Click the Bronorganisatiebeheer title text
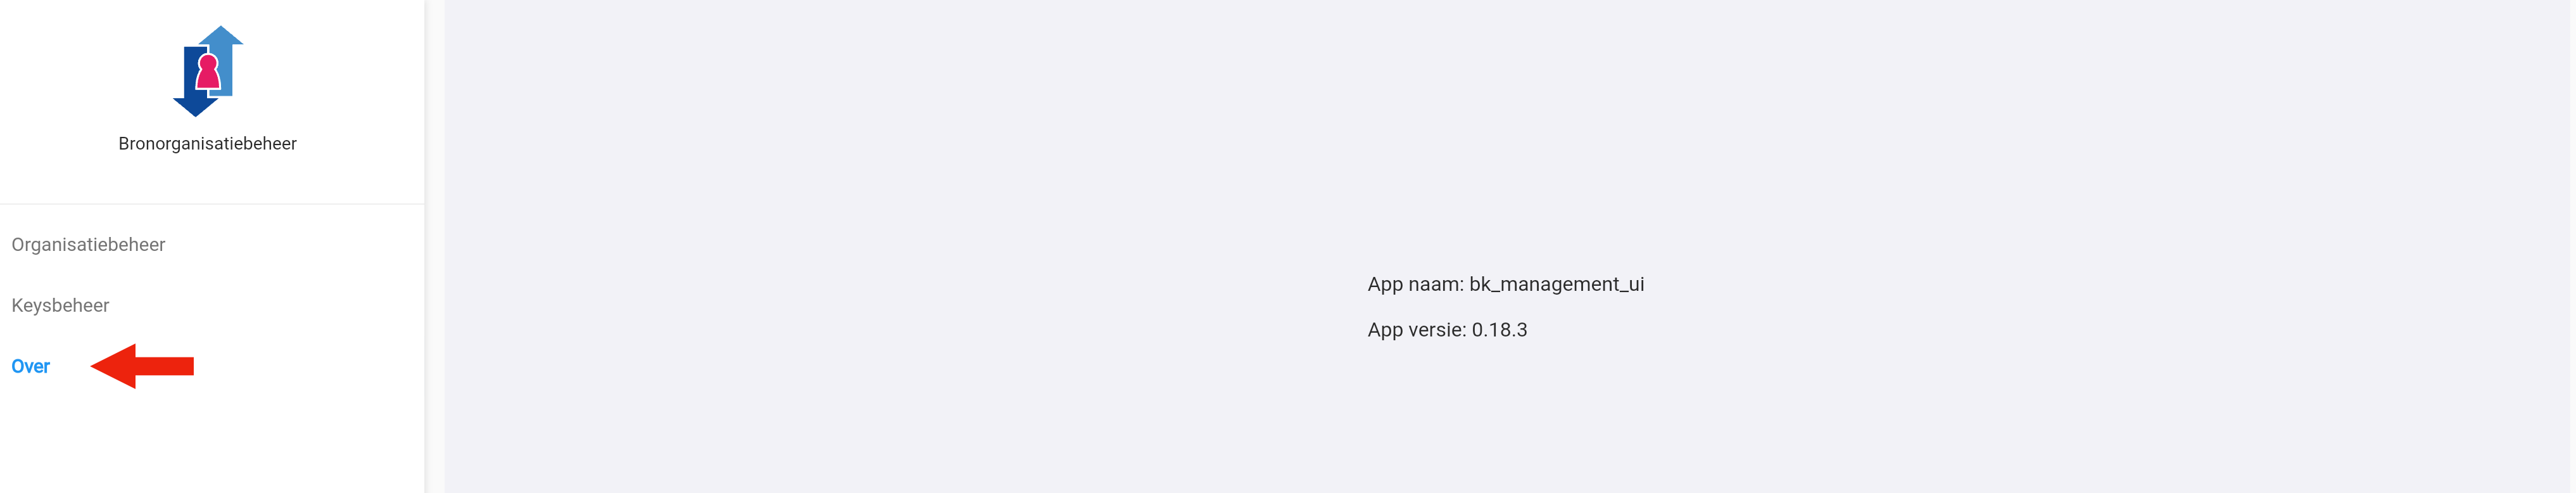 (x=207, y=144)
